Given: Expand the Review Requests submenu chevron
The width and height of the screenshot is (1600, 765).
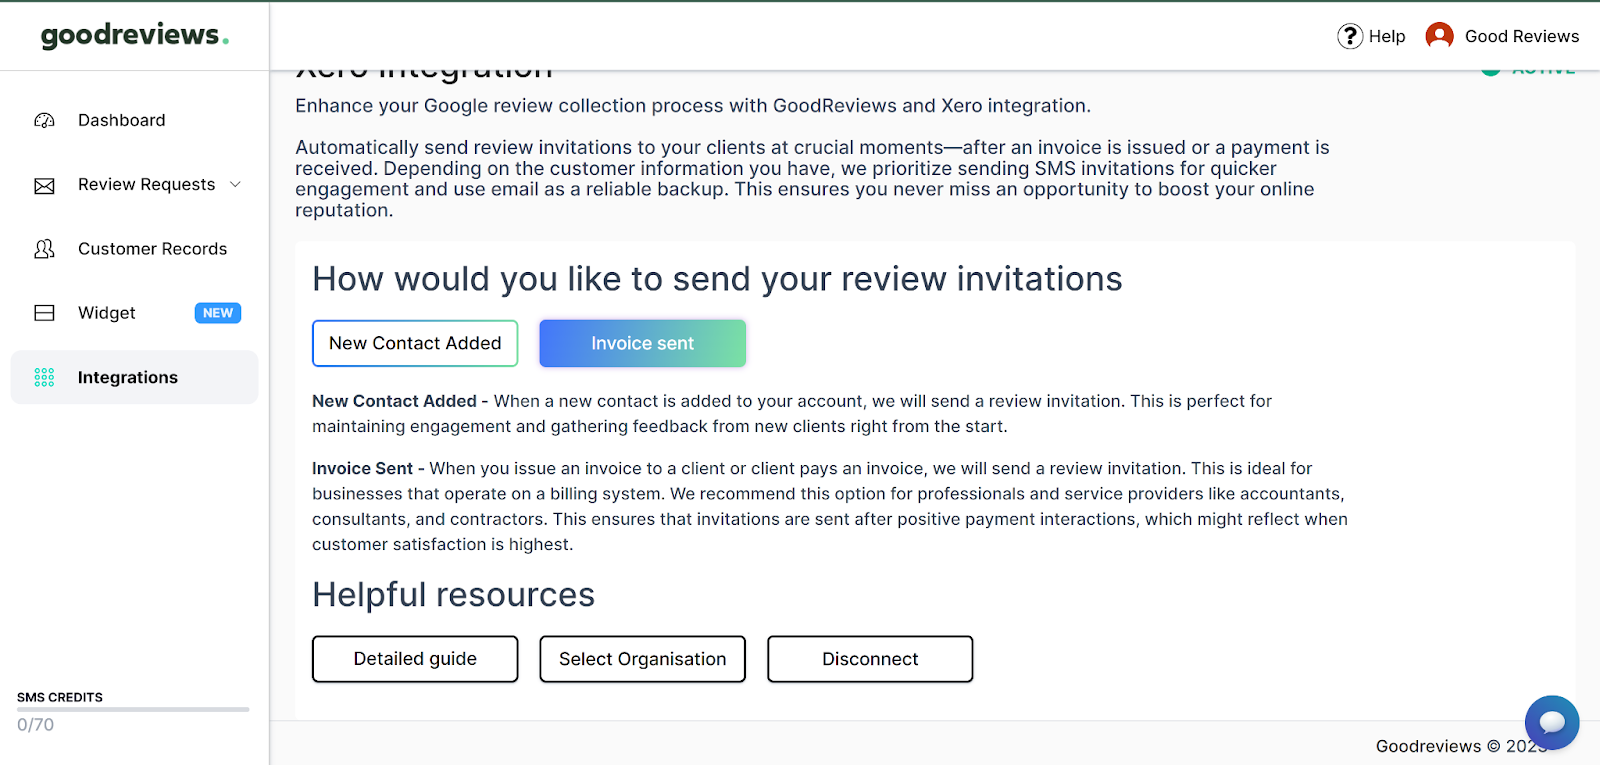Looking at the screenshot, I should (x=236, y=184).
